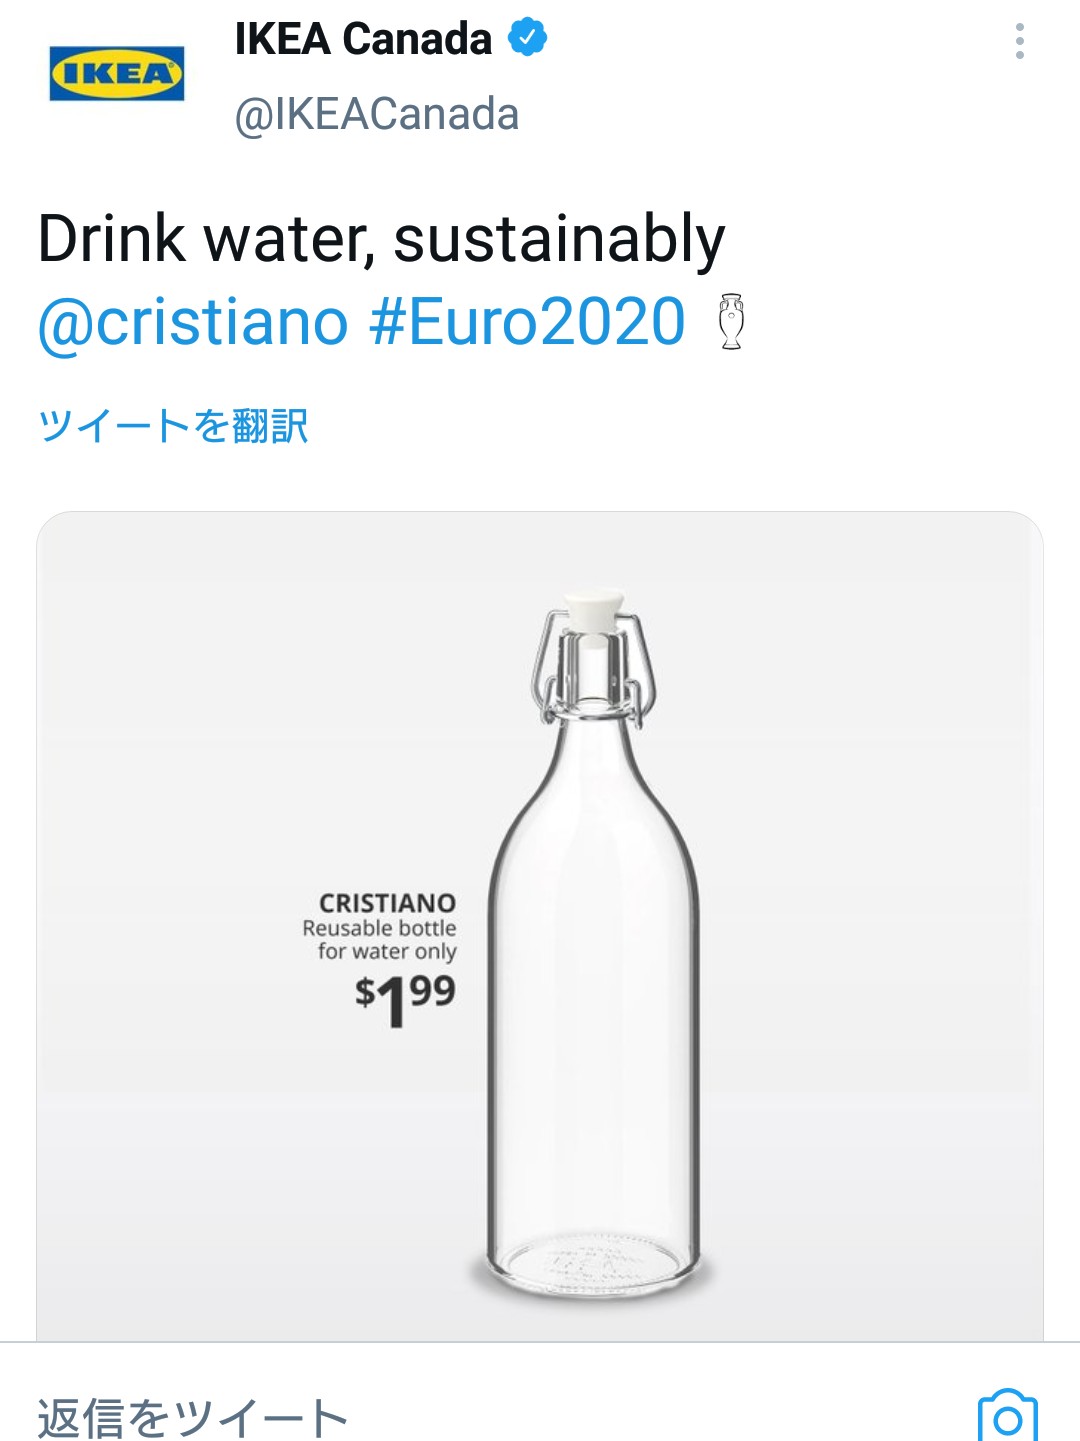Viewport: 1080px width, 1441px height.
Task: Open the @cristiano mention
Action: [x=193, y=322]
